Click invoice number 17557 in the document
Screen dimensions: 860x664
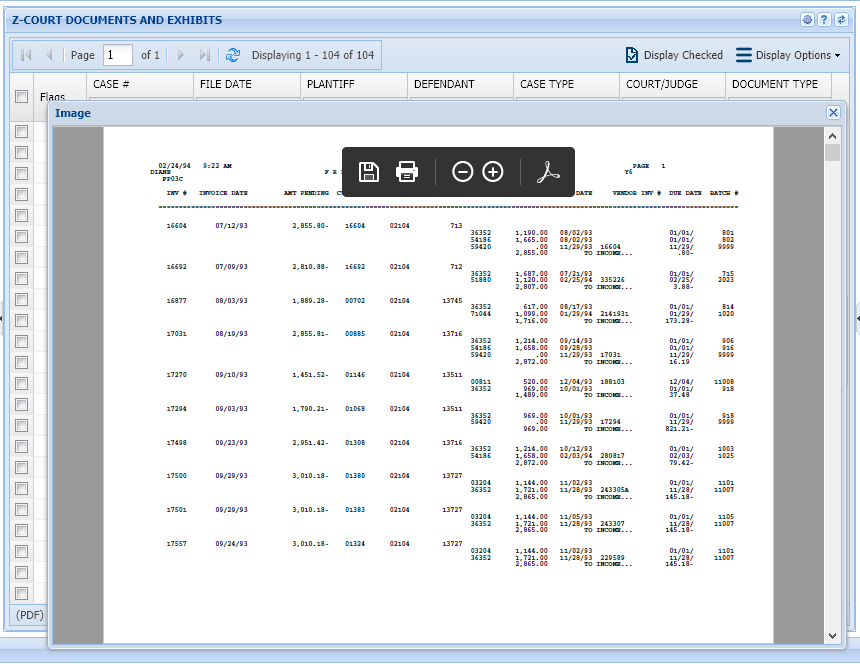(x=176, y=543)
